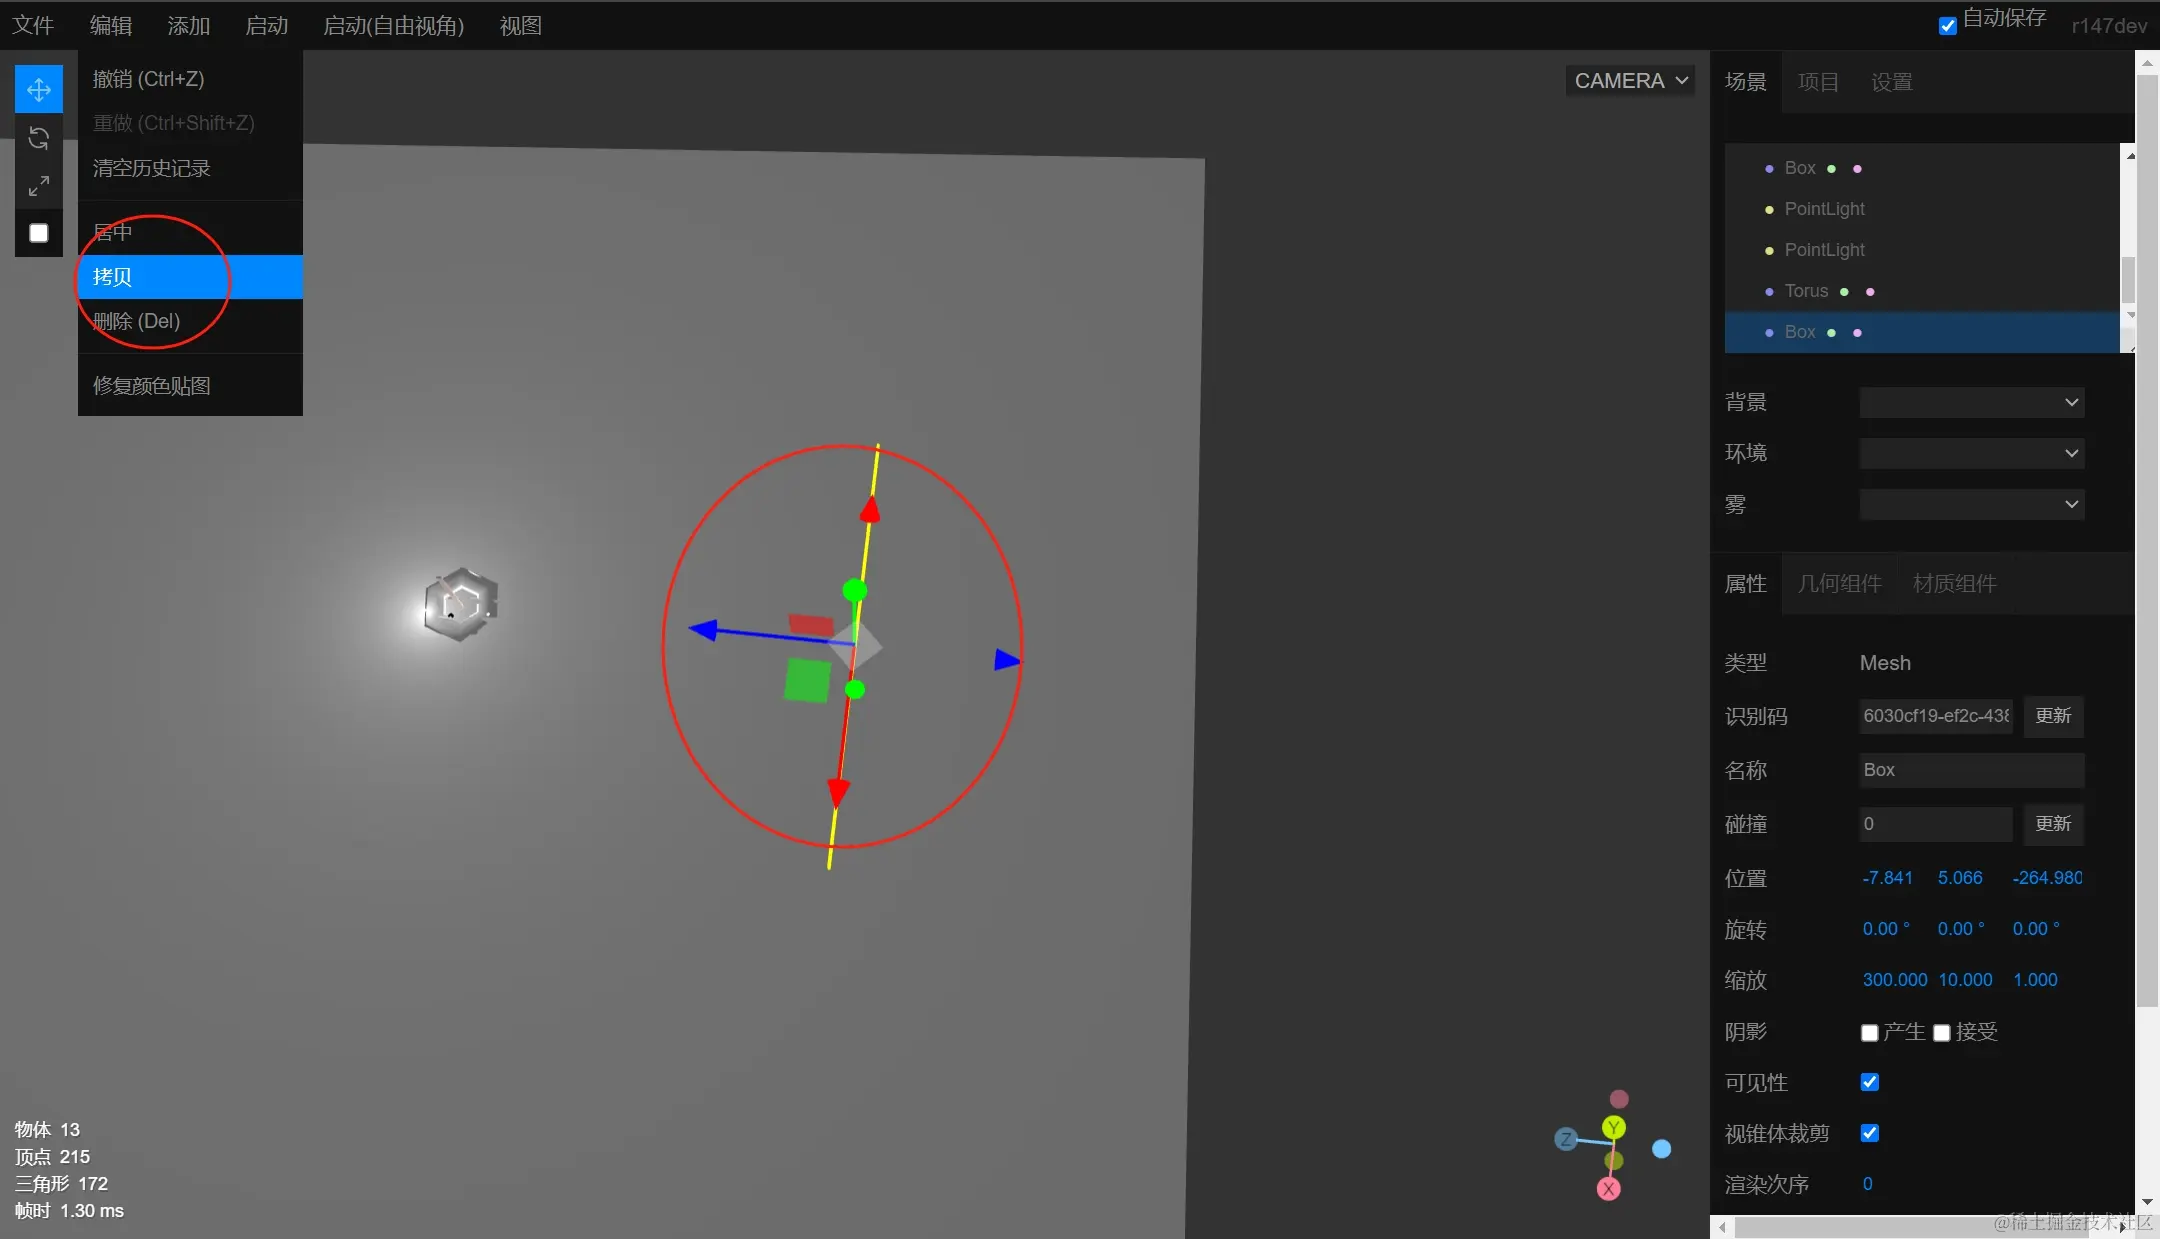2160x1239 pixels.
Task: Open the 背景 background dropdown
Action: coord(1971,402)
